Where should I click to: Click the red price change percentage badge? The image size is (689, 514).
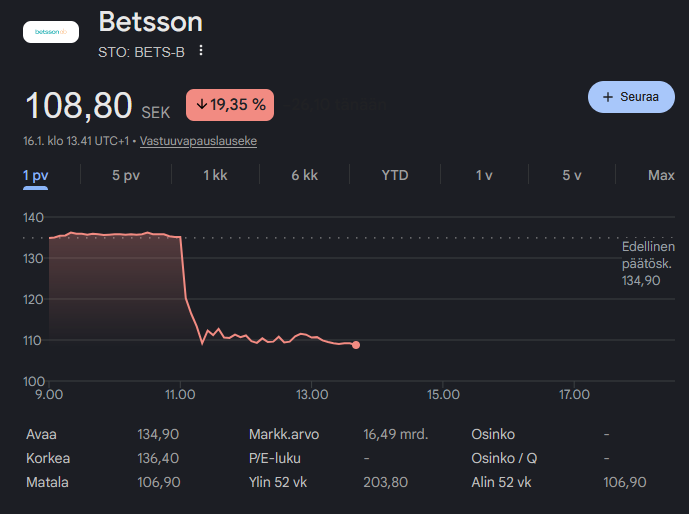click(230, 104)
